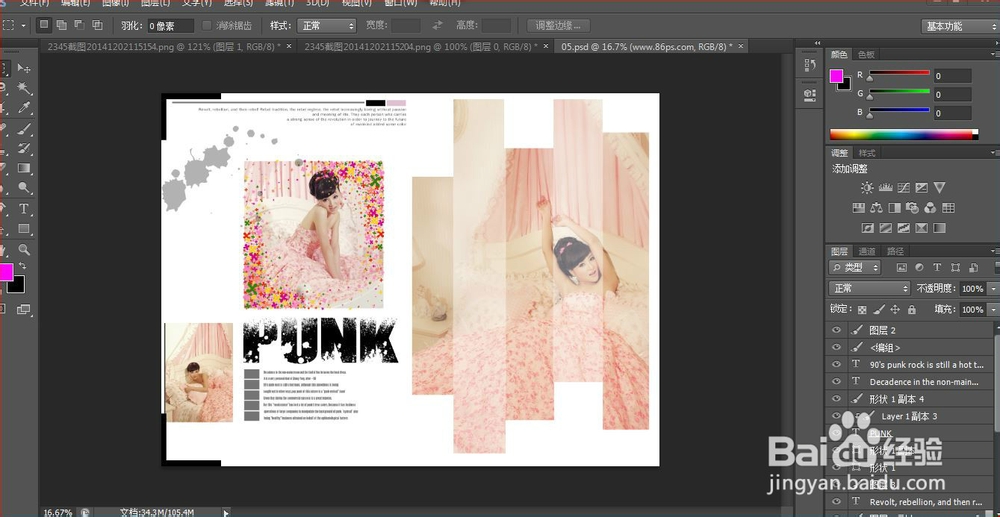This screenshot has width=1000, height=517.
Task: Add a Photo Filter adjustment
Action: pos(912,207)
